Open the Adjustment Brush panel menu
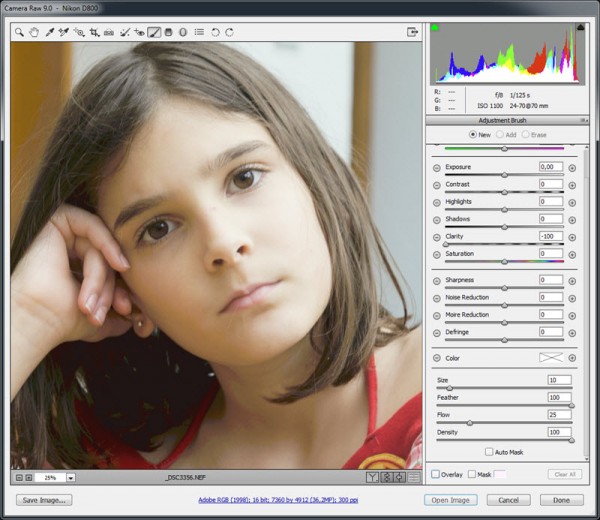This screenshot has height=520, width=600. pos(584,121)
